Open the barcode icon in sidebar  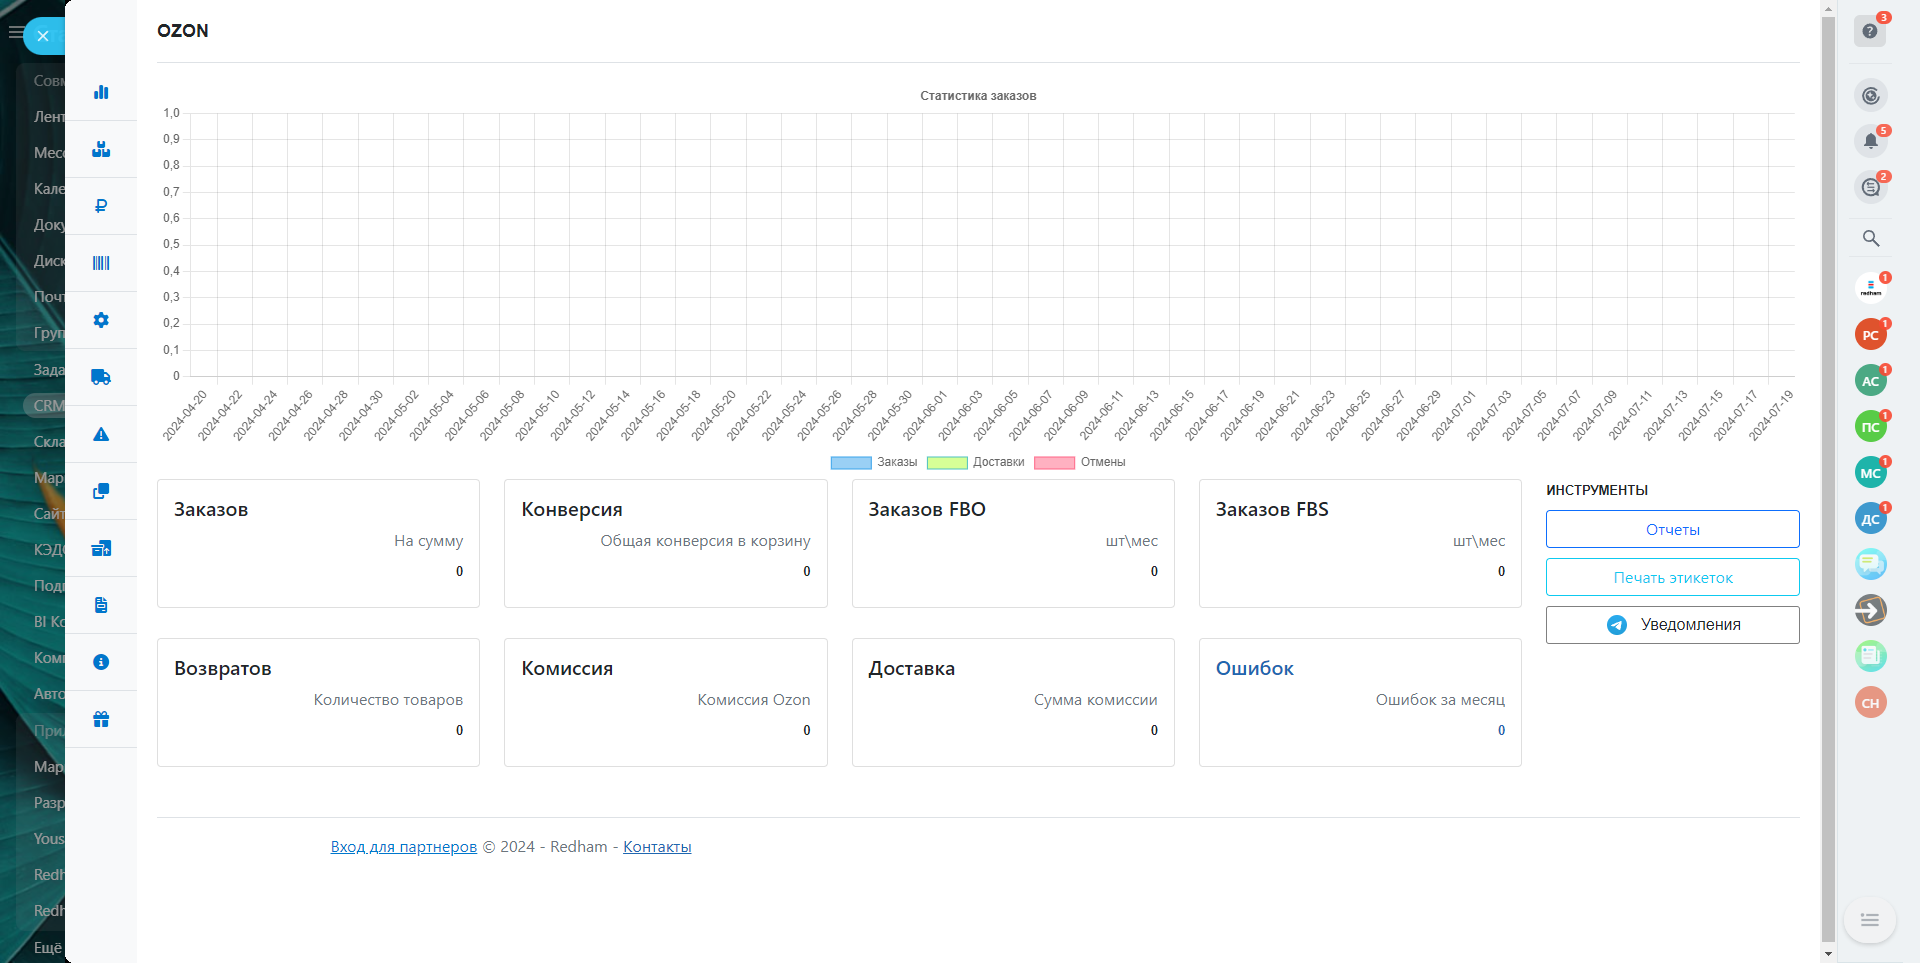(x=101, y=263)
